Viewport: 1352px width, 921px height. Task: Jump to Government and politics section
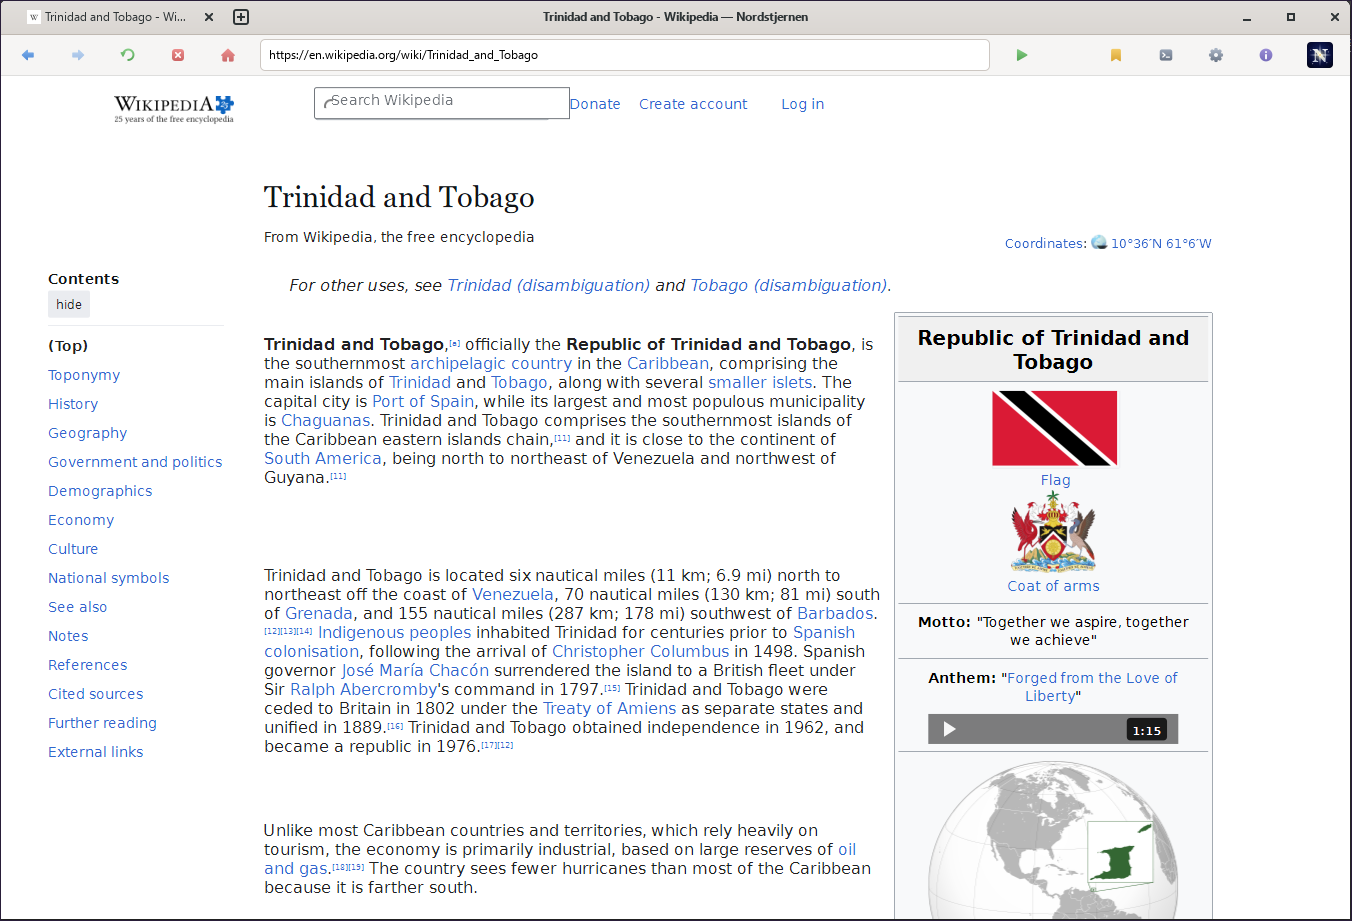pyautogui.click(x=135, y=462)
